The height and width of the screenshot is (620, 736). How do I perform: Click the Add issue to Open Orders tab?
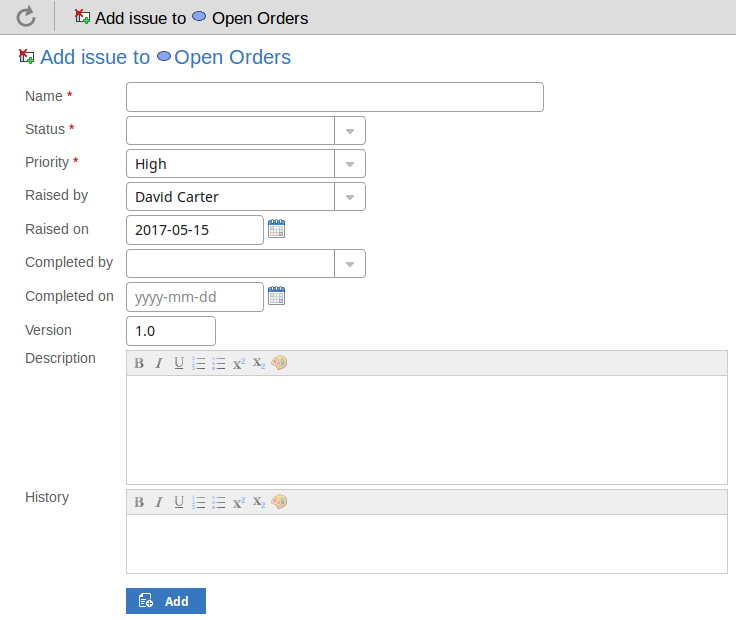192,18
